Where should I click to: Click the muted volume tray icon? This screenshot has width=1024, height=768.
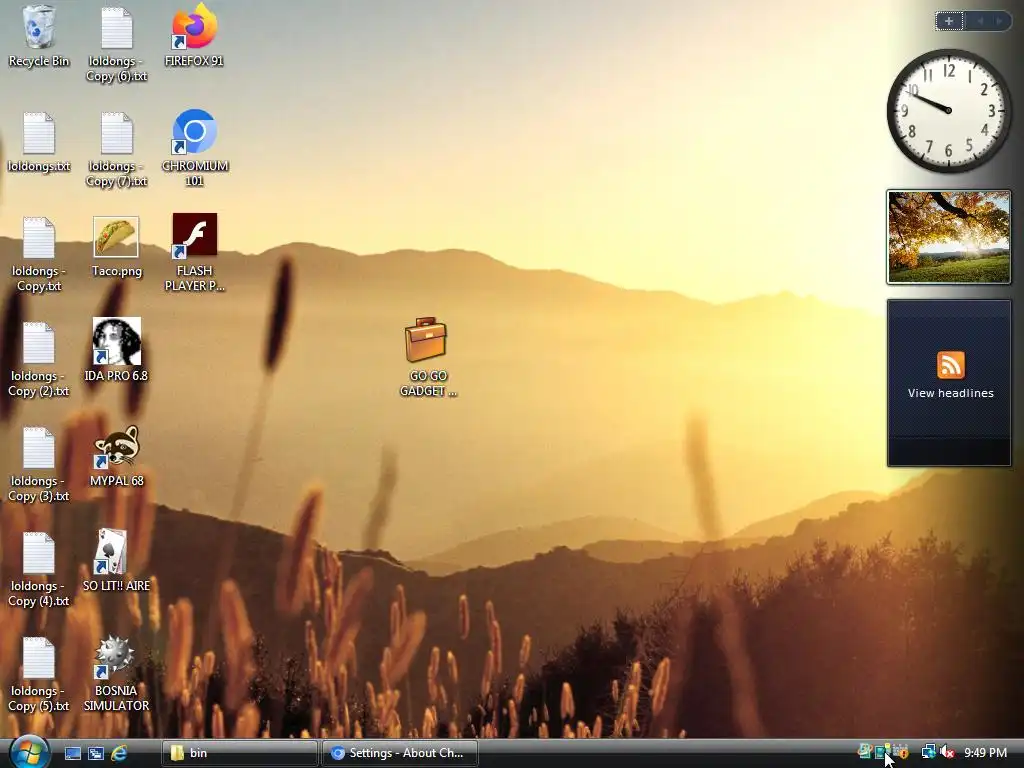click(948, 752)
